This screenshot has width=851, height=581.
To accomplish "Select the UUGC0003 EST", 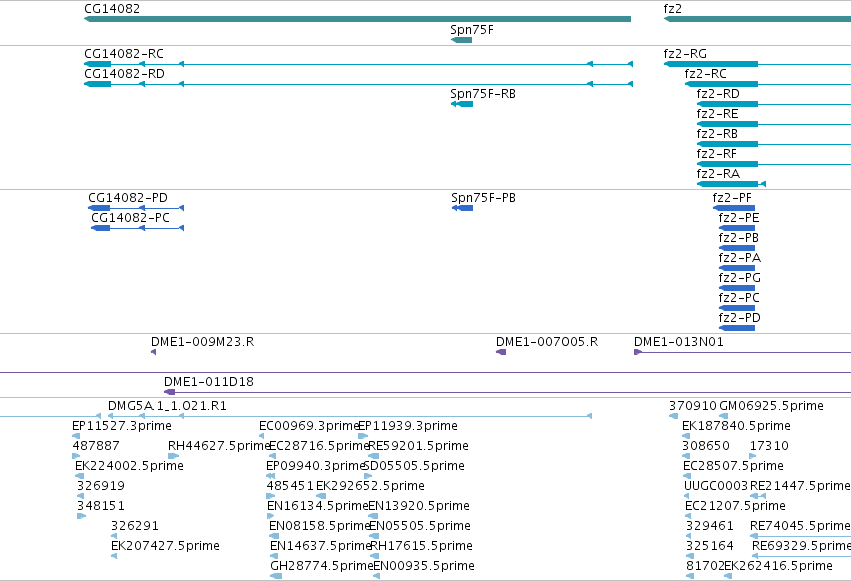I will 688,496.
